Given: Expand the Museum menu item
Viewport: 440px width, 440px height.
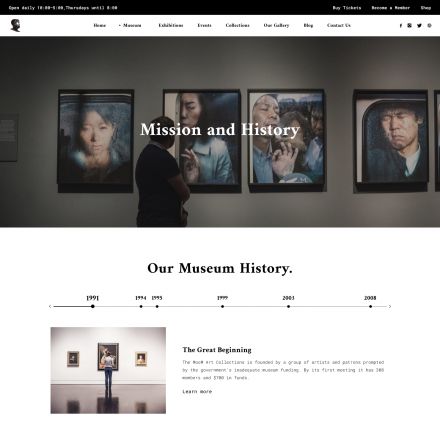Looking at the screenshot, I should 130,25.
